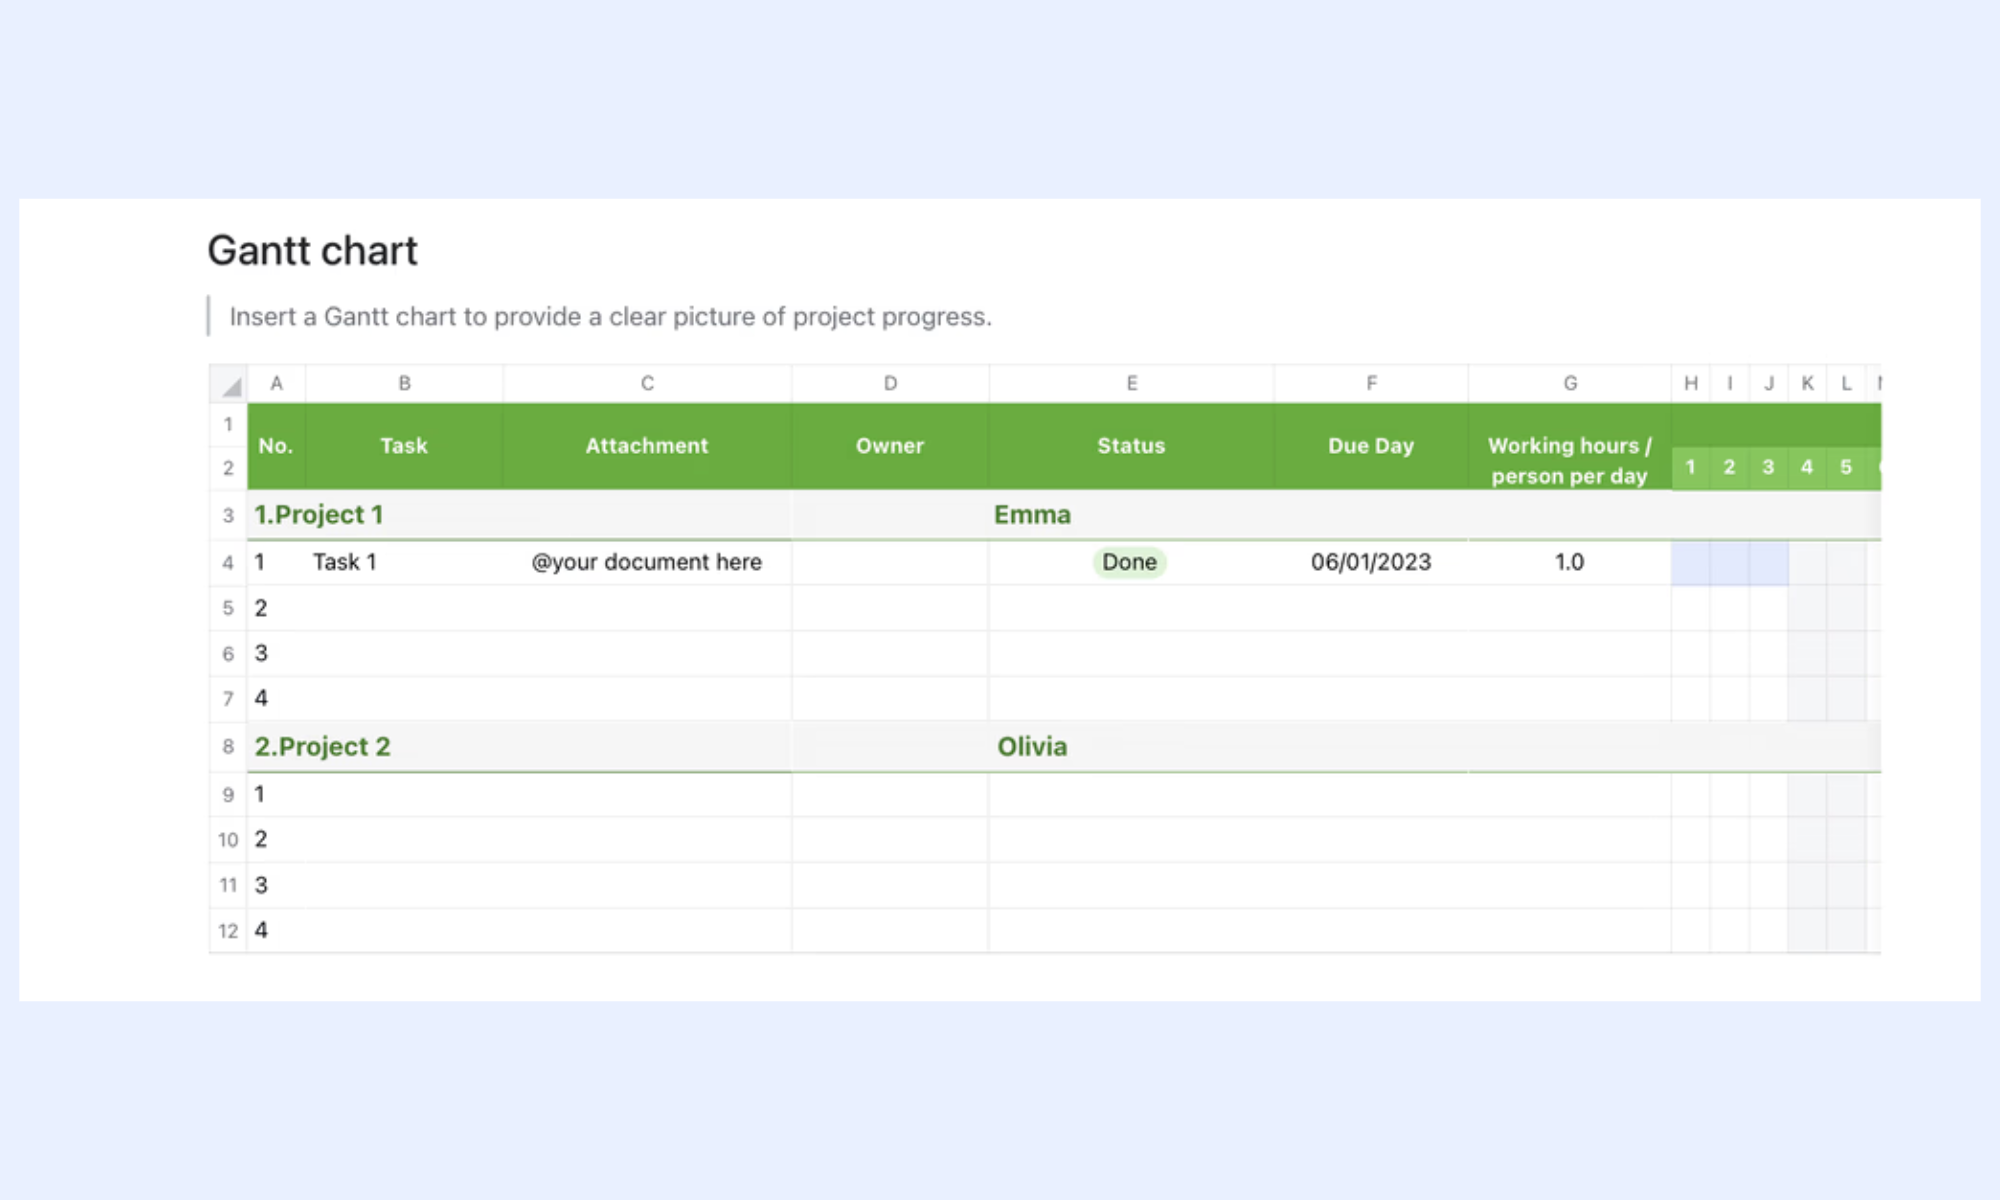Screen dimensions: 2000x1200
Task: Select row 12 header number
Action: point(228,931)
